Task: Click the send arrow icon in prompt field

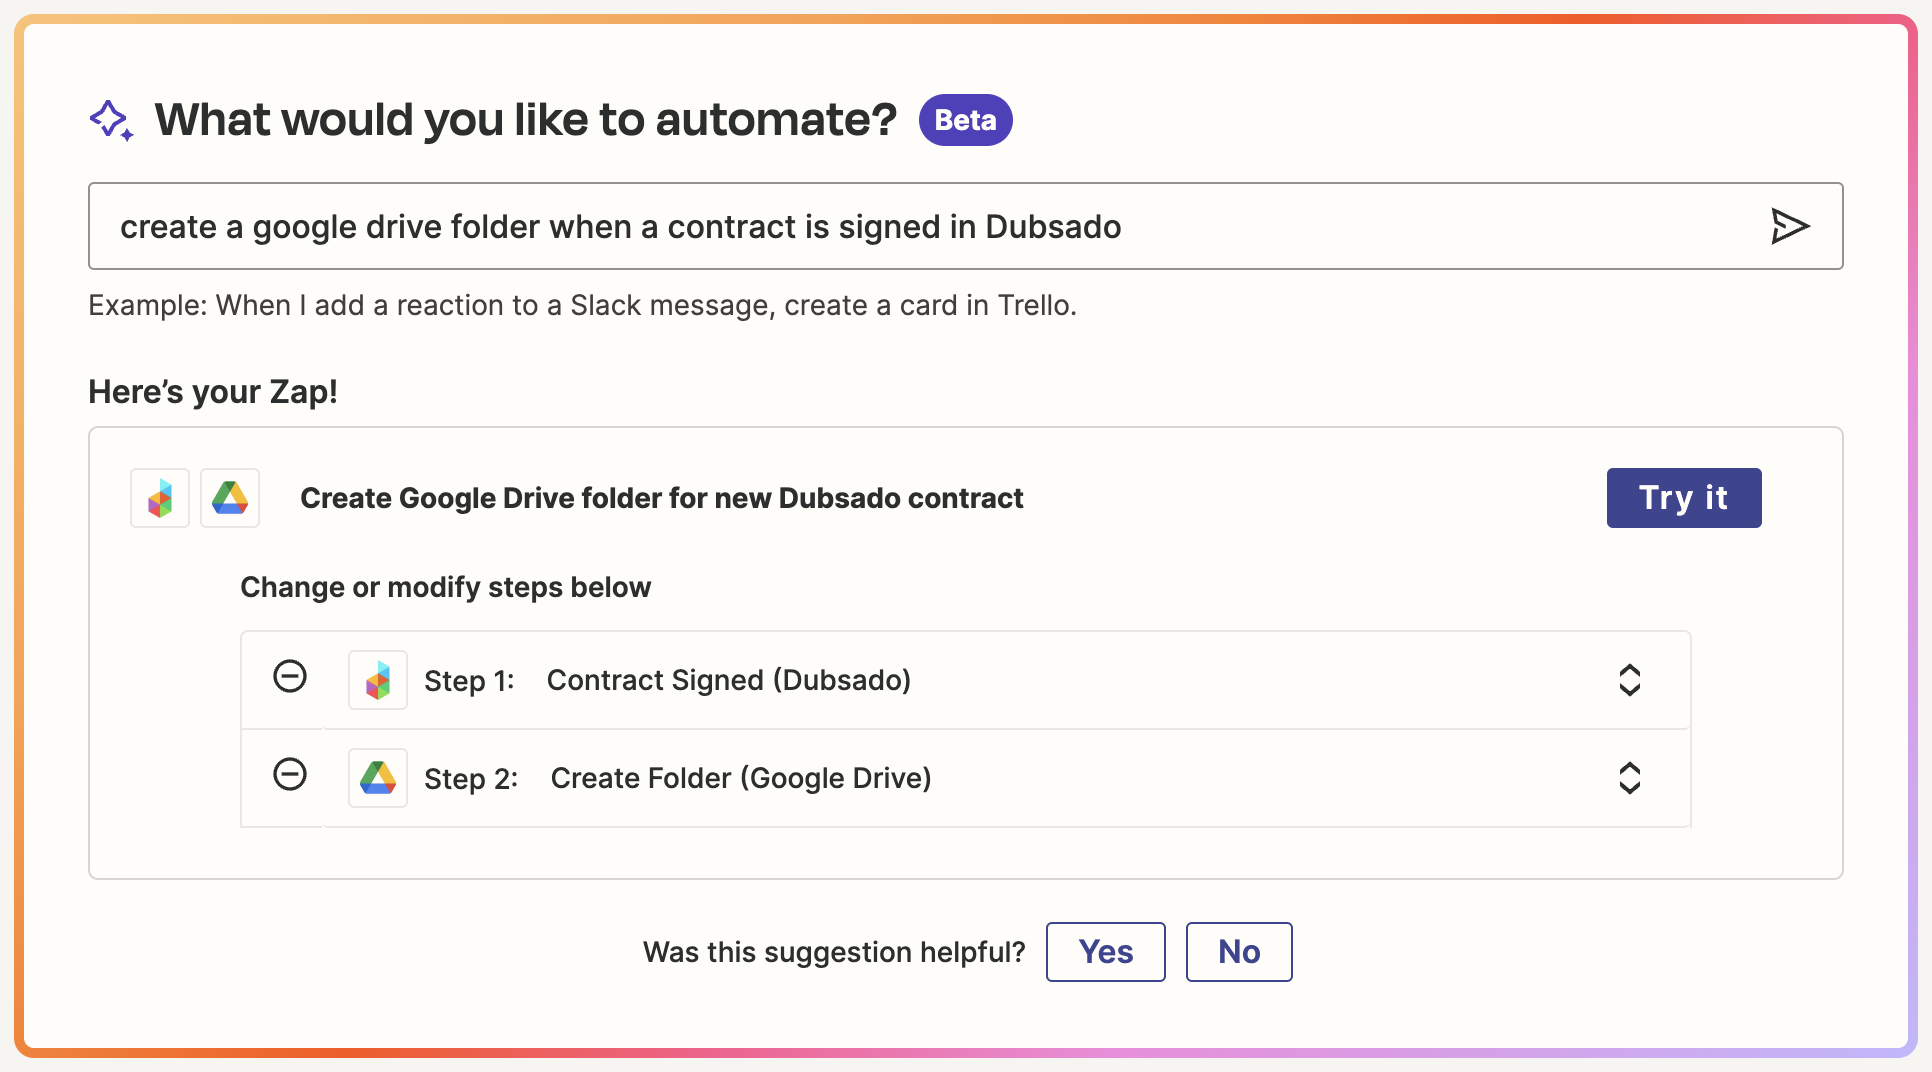Action: pos(1789,226)
